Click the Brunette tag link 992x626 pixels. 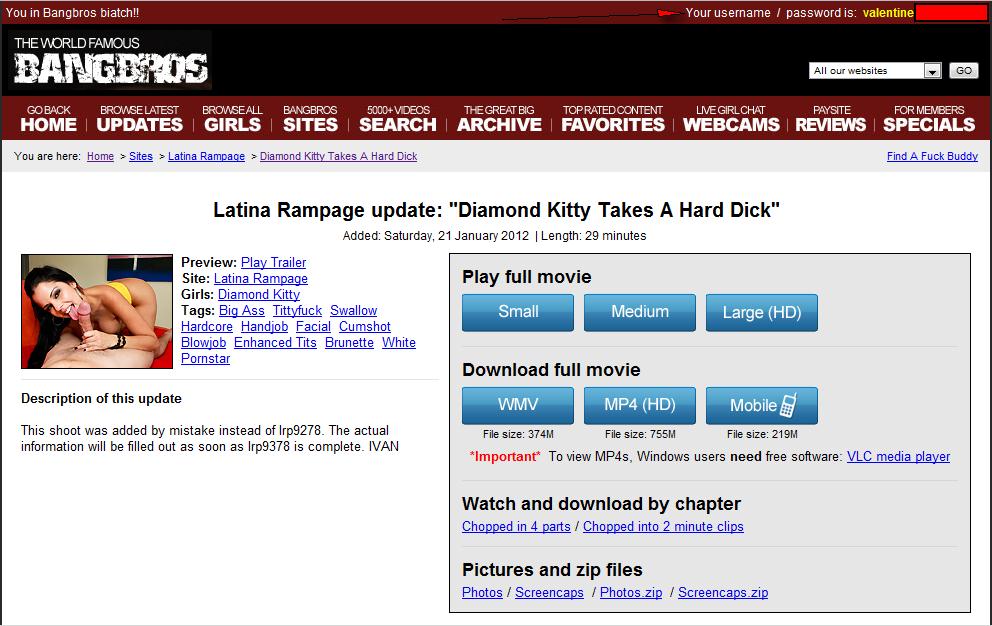pyautogui.click(x=349, y=342)
